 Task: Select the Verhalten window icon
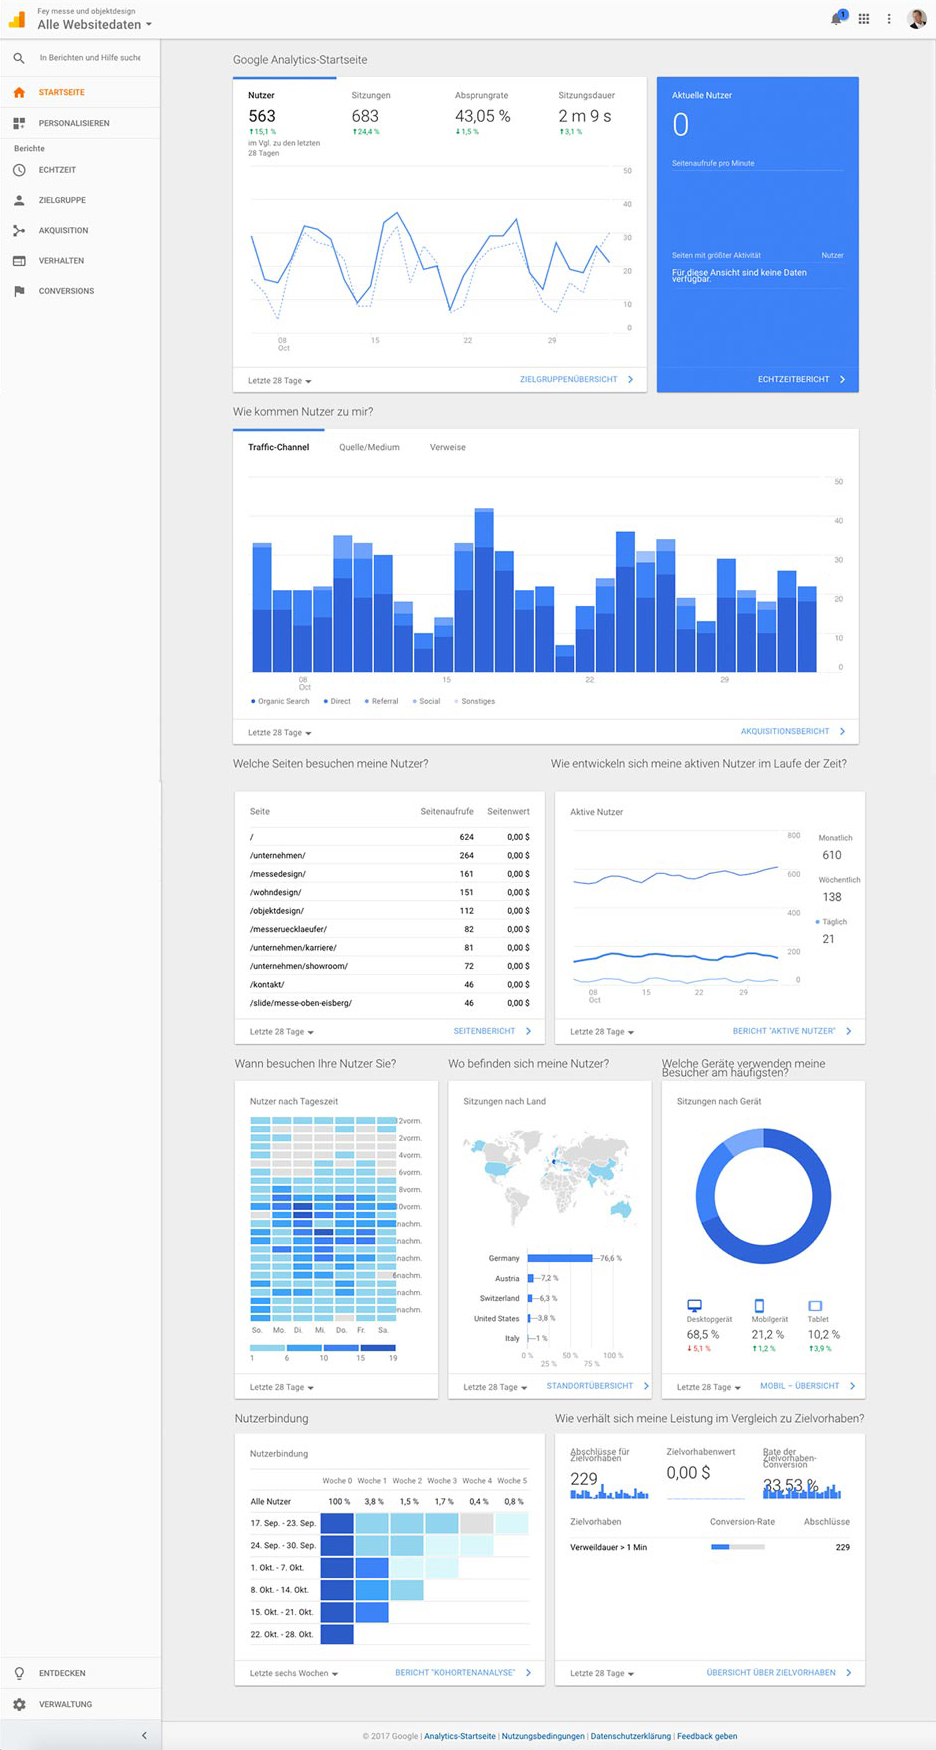(19, 261)
